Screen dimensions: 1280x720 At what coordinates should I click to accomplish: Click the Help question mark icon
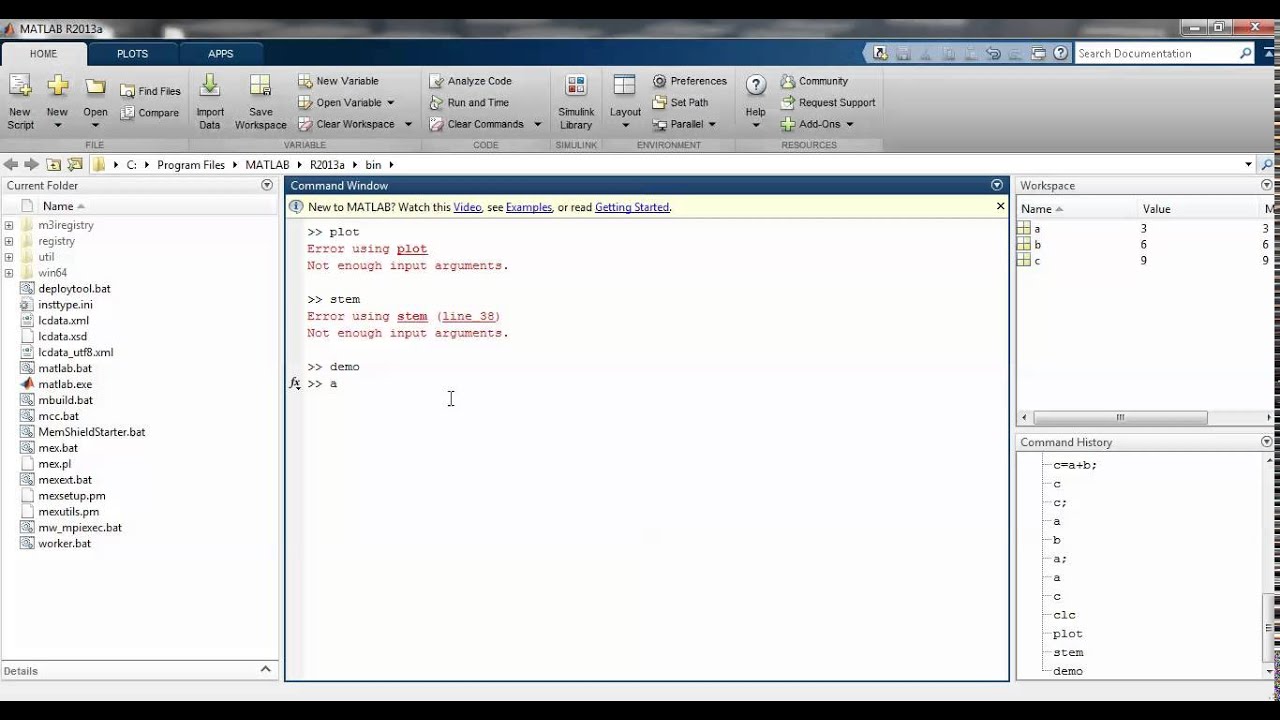tap(756, 86)
